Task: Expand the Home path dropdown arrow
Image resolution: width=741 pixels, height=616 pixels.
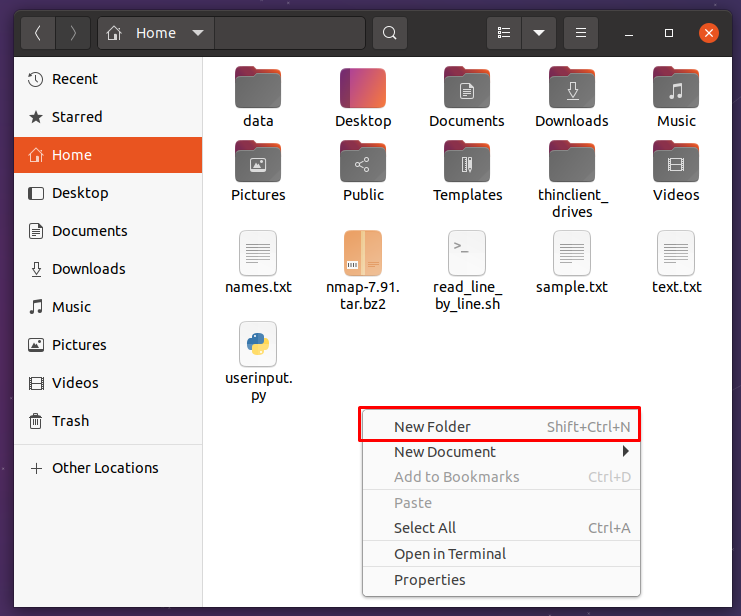Action: coord(198,33)
